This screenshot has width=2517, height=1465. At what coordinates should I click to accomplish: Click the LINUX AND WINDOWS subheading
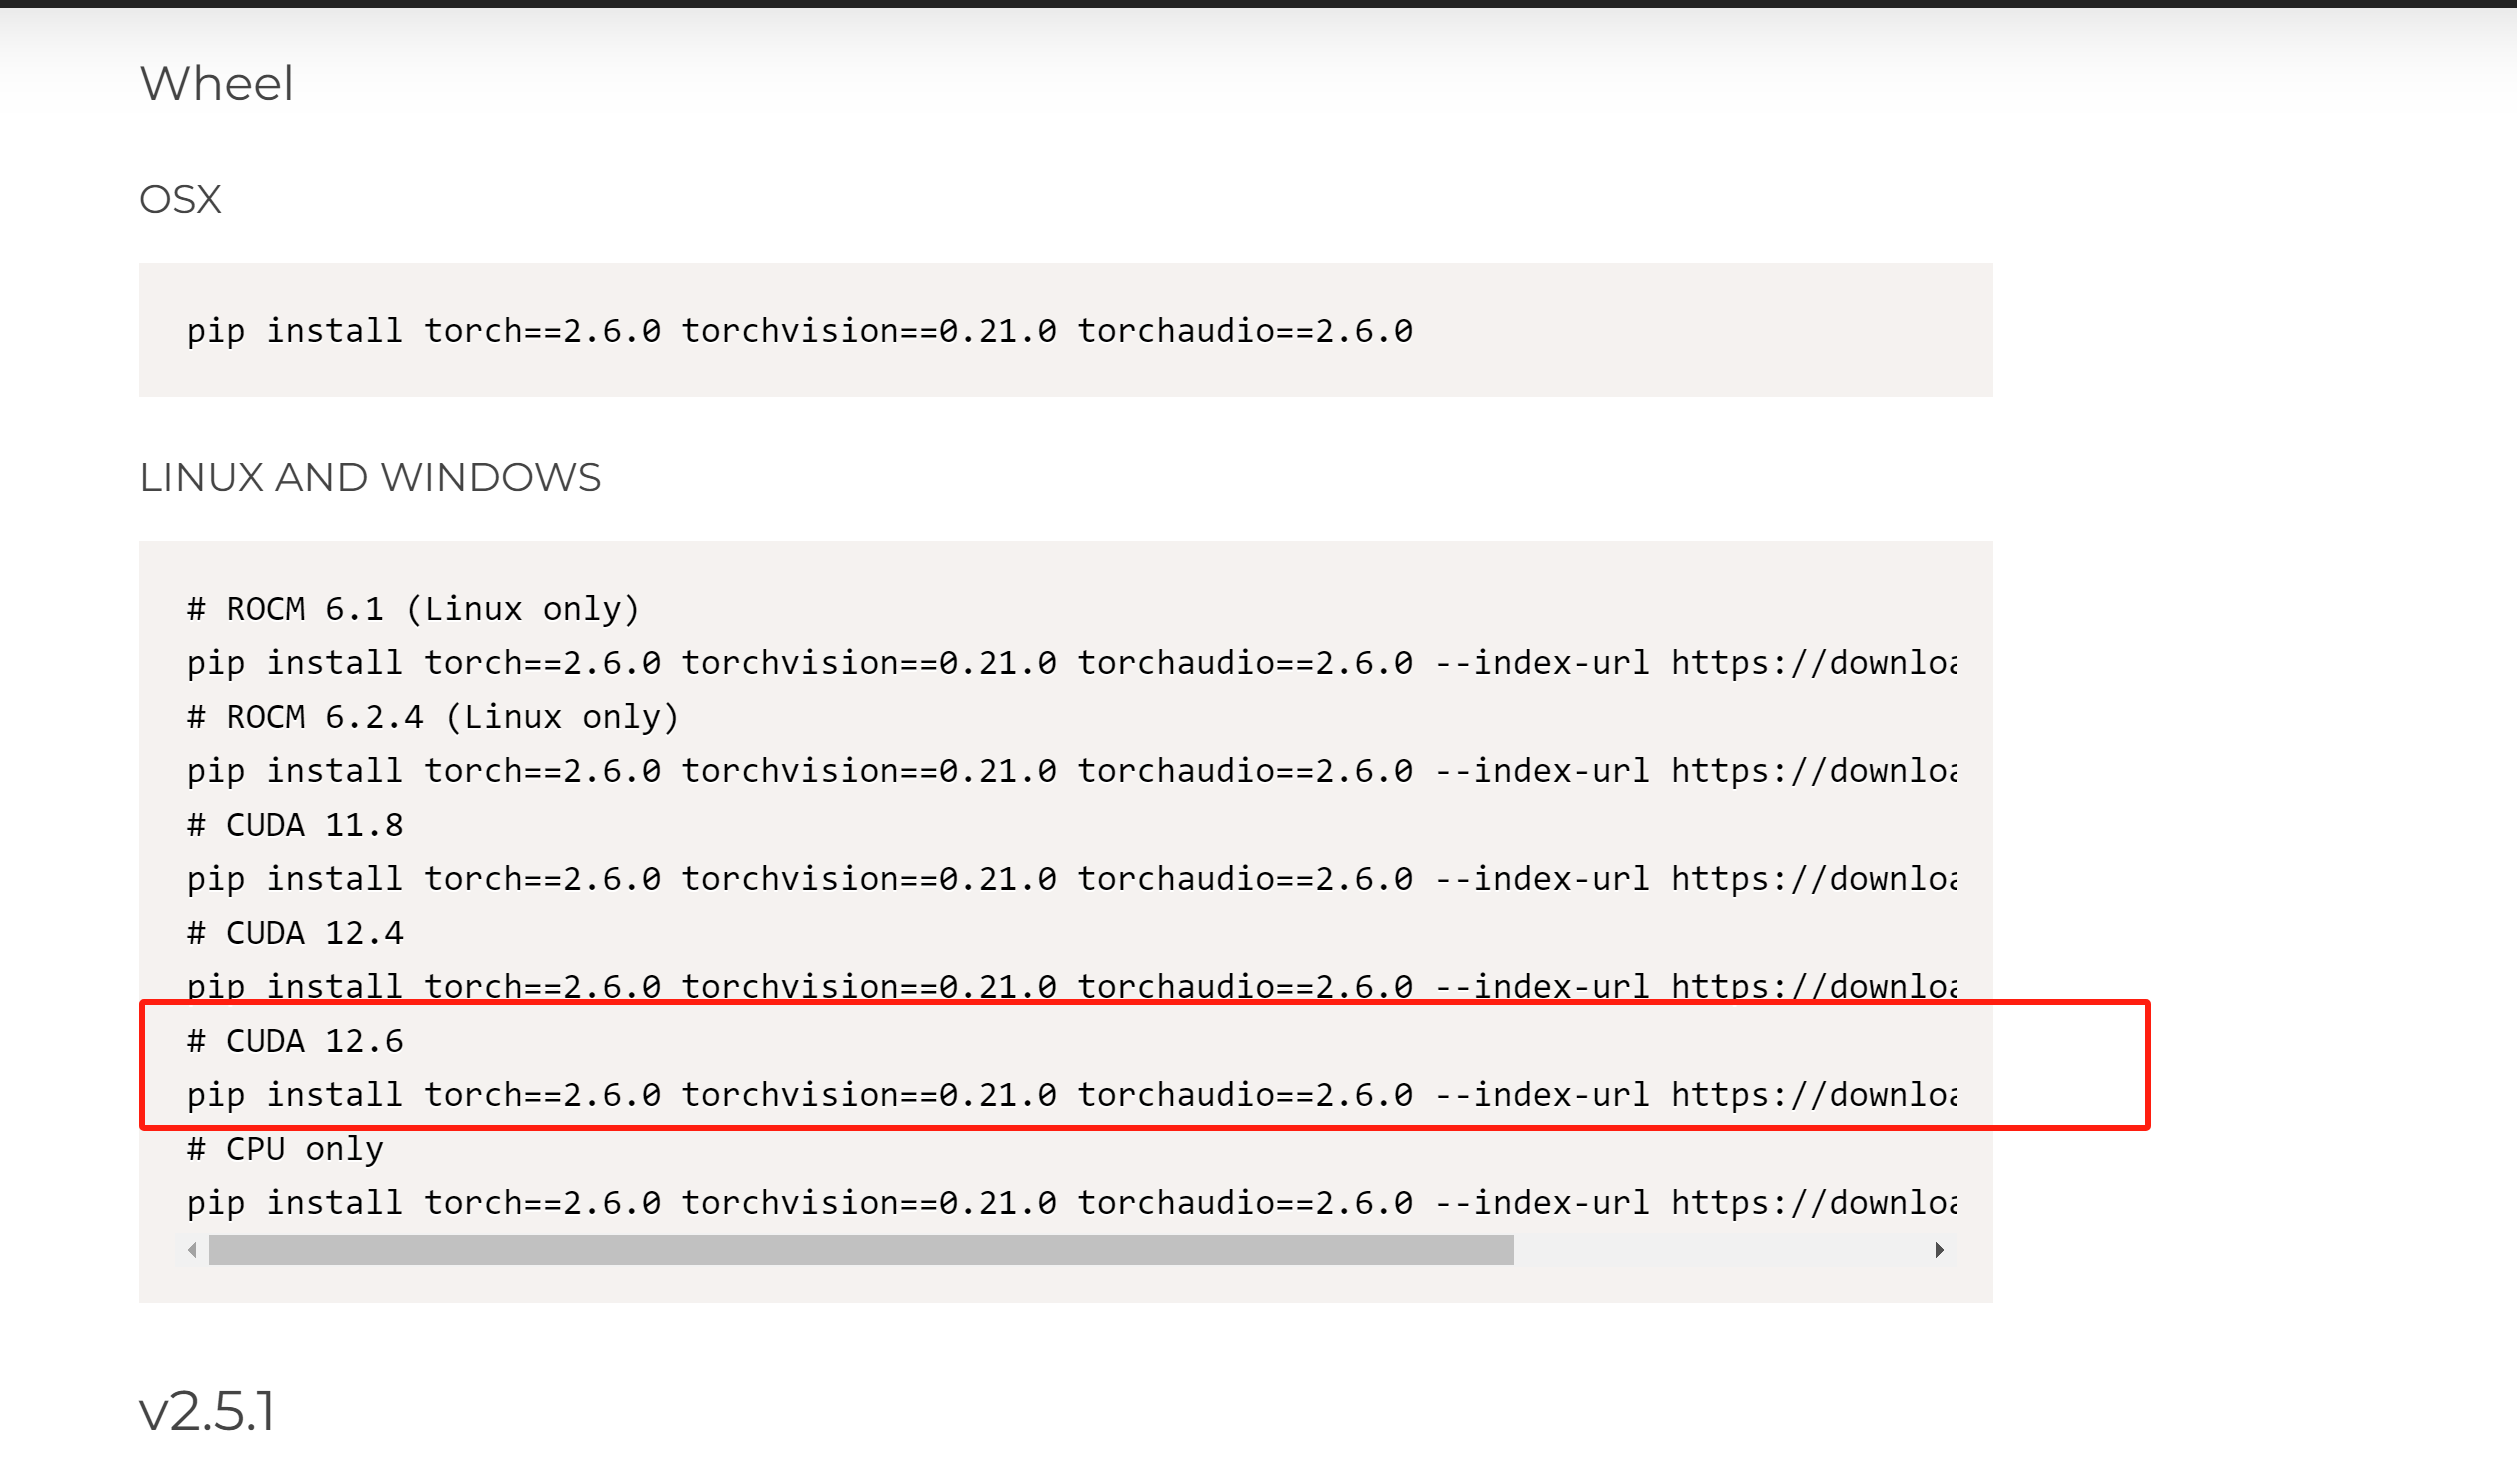[x=370, y=477]
